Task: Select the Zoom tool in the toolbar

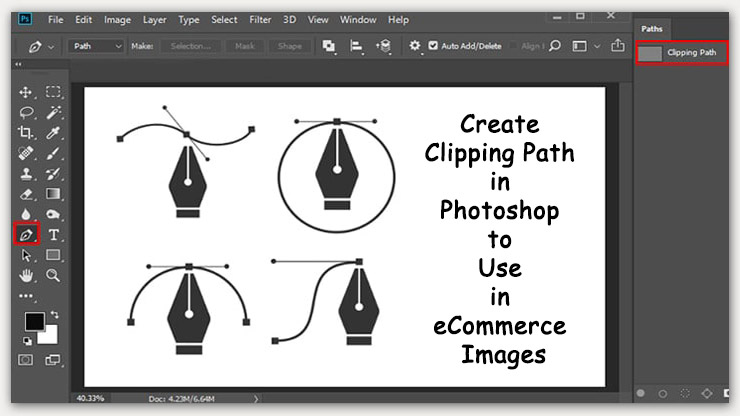Action: coord(54,275)
